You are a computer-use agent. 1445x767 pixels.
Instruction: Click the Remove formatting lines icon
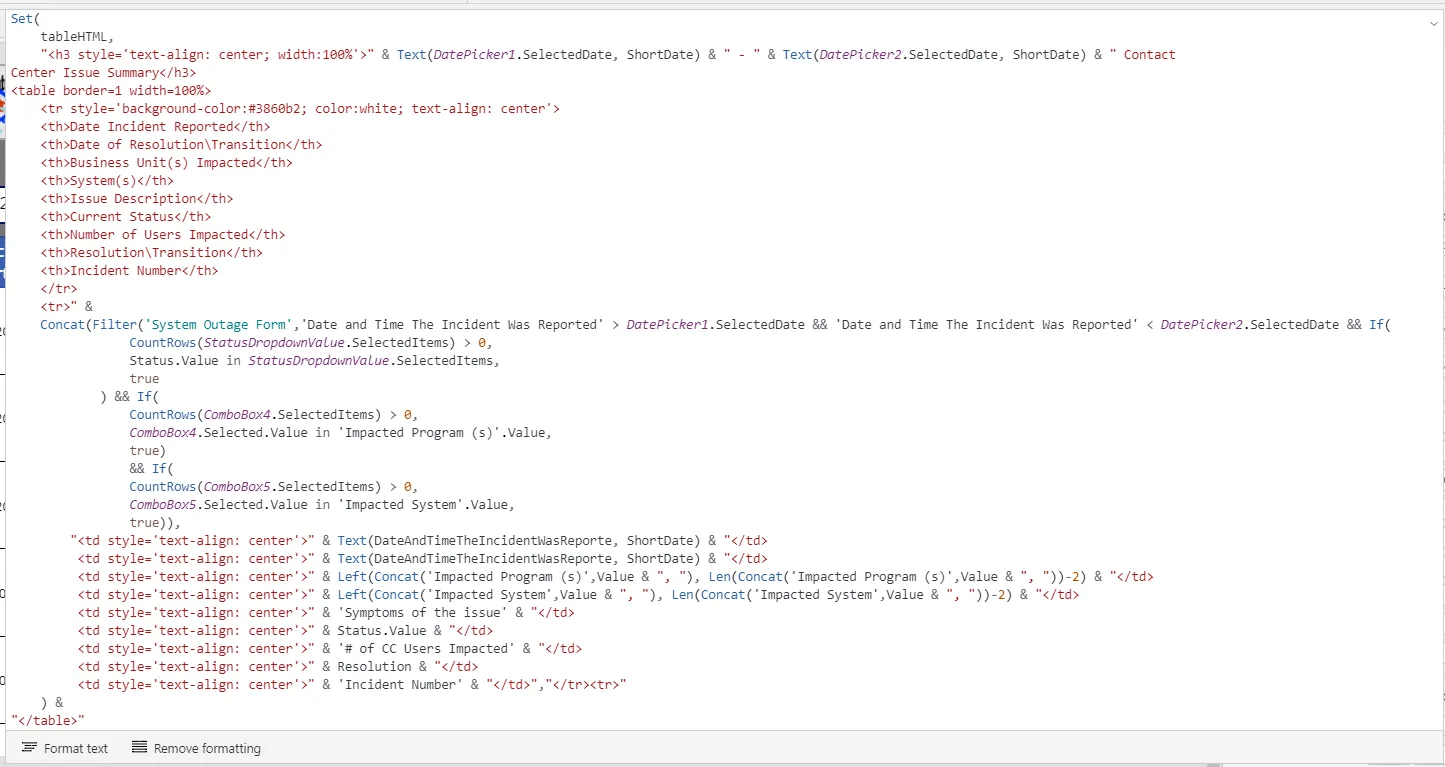click(x=139, y=748)
